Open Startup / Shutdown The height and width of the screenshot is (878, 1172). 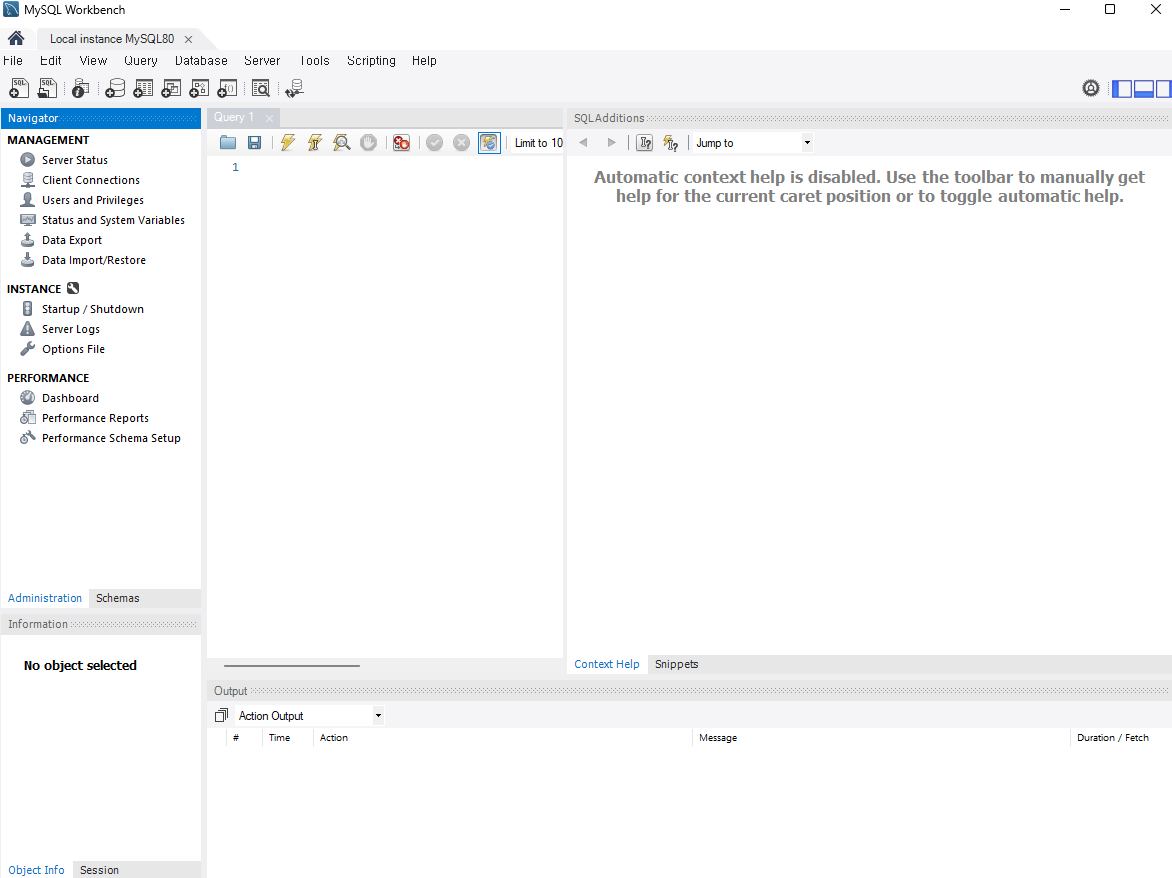coord(93,309)
